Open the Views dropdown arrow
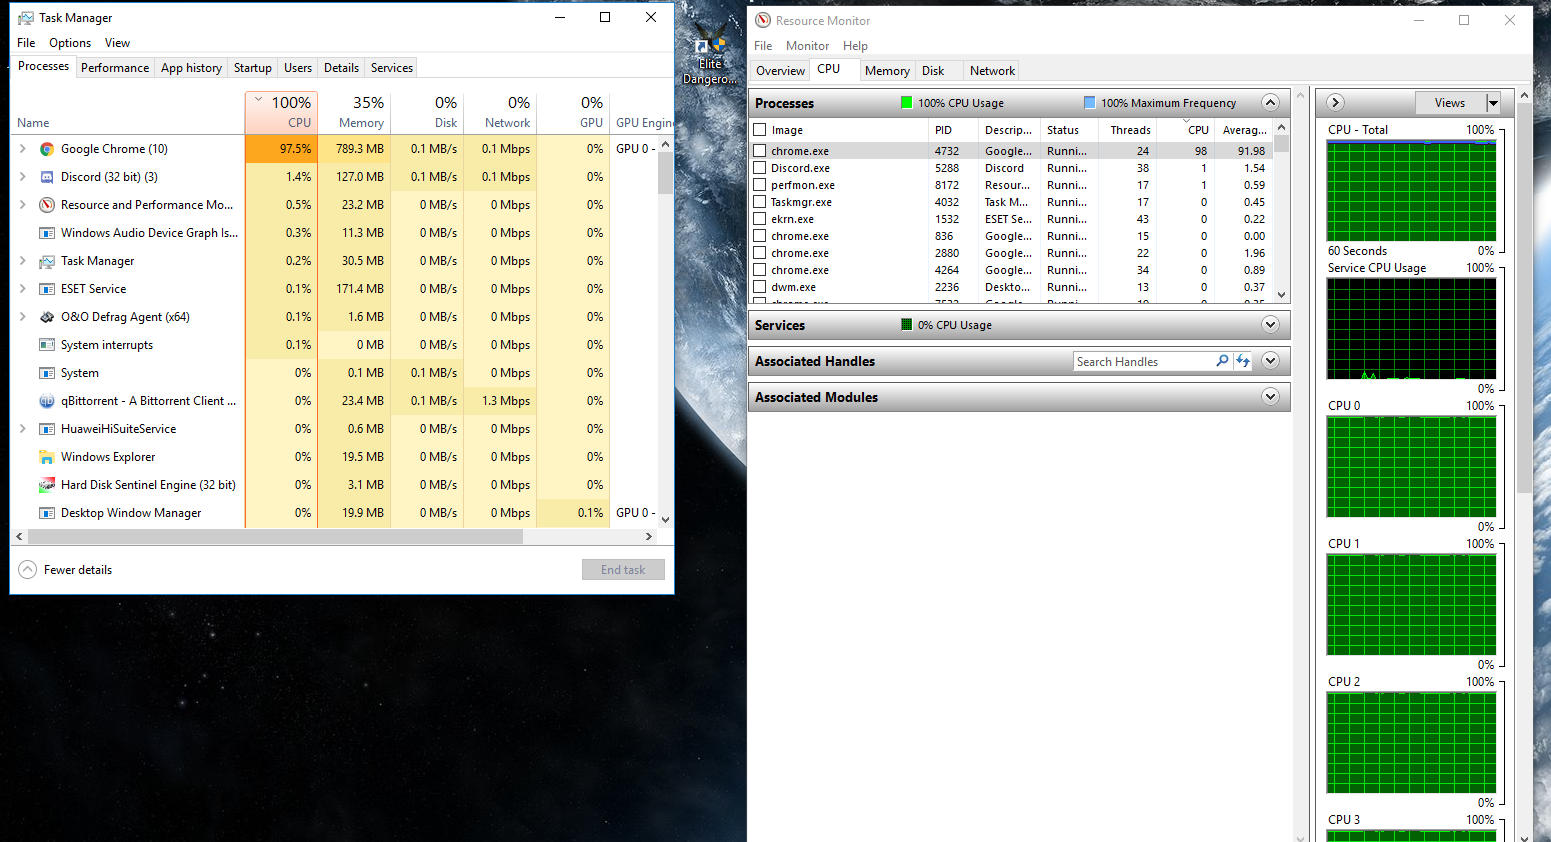The height and width of the screenshot is (842, 1551). click(x=1493, y=103)
